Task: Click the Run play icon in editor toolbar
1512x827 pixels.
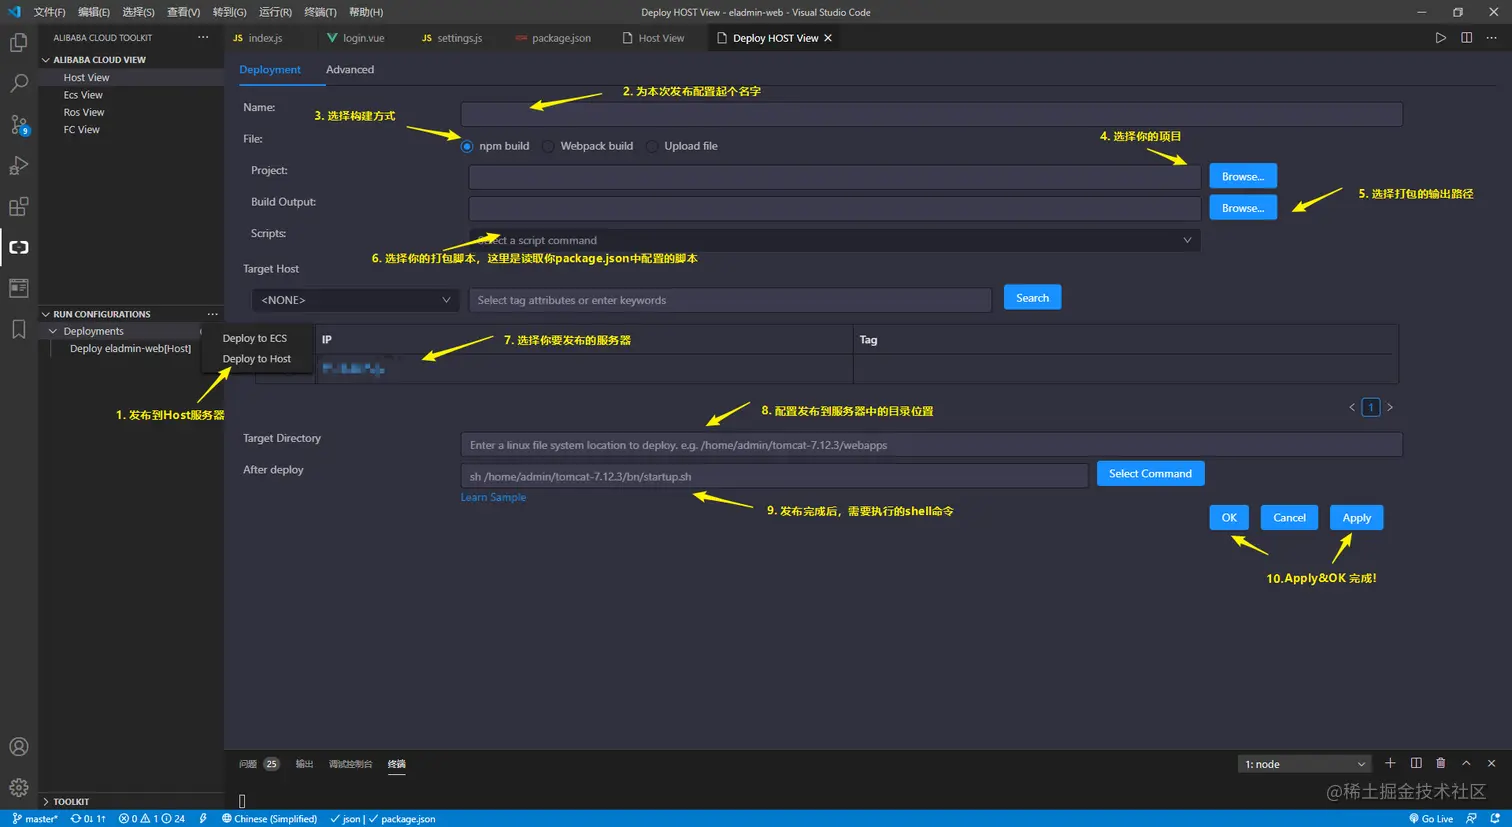Action: (x=1440, y=38)
